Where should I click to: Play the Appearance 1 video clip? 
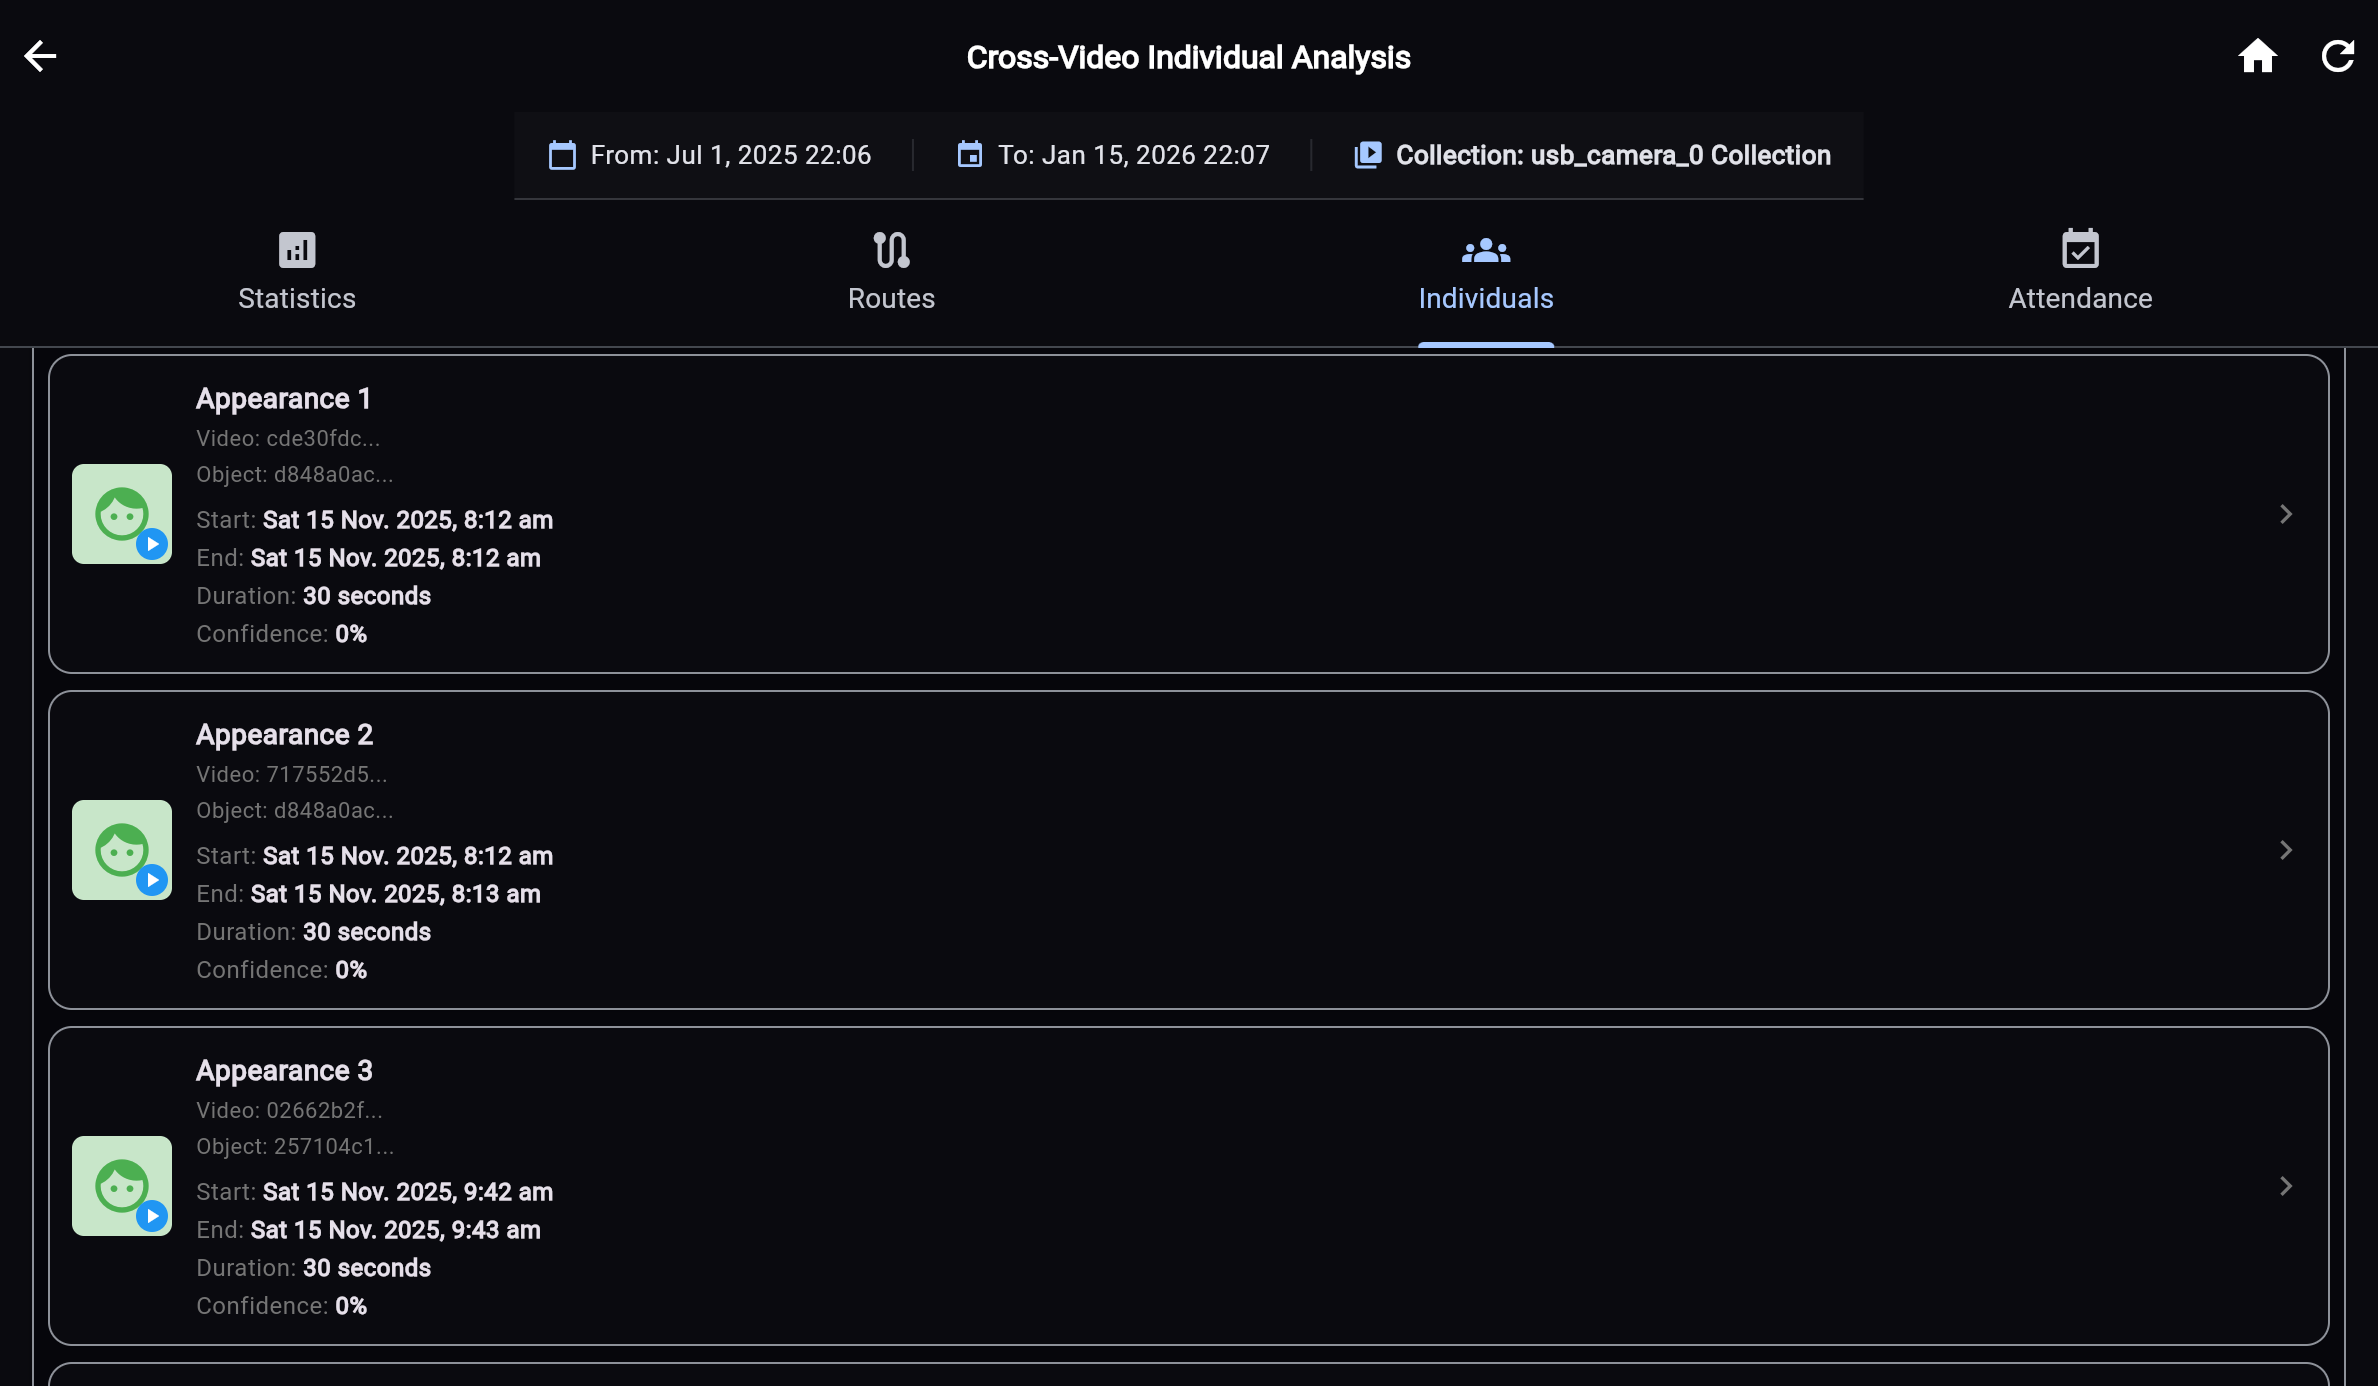(x=153, y=545)
